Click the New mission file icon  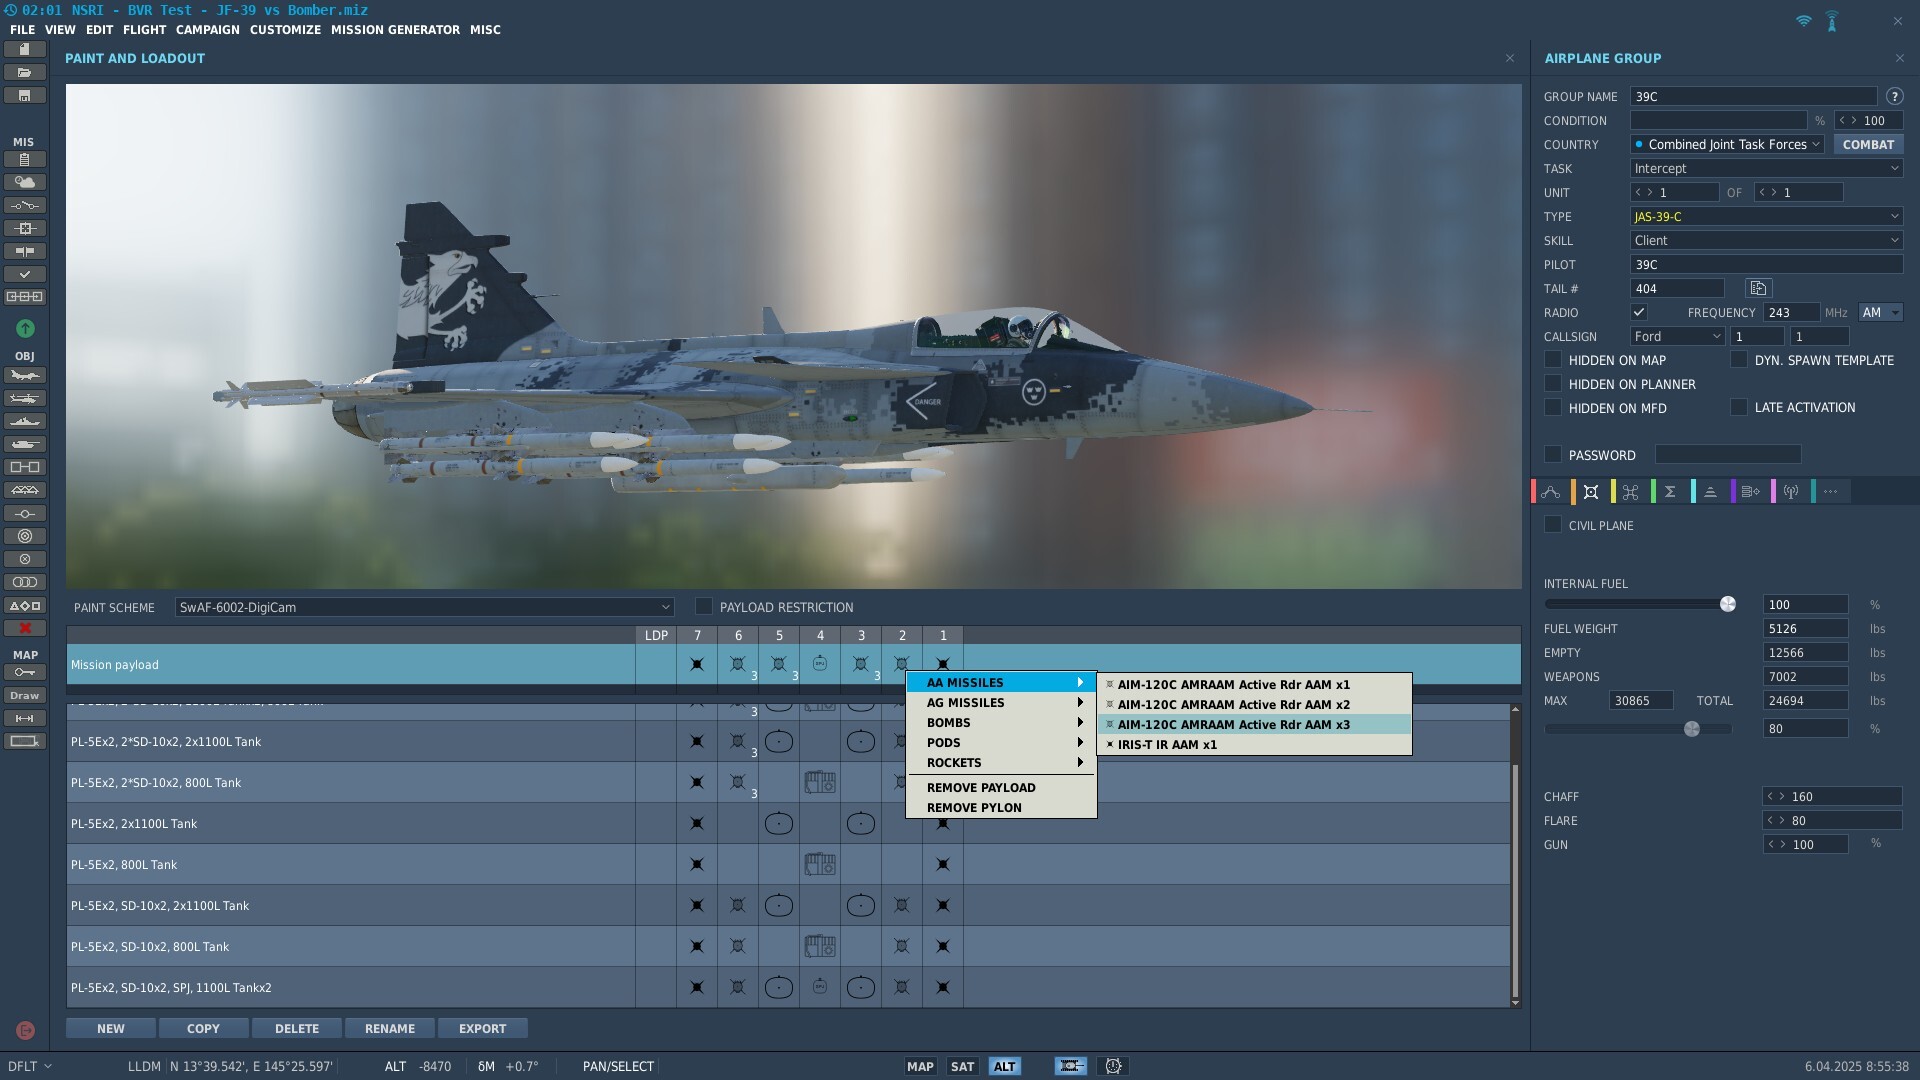(x=25, y=49)
